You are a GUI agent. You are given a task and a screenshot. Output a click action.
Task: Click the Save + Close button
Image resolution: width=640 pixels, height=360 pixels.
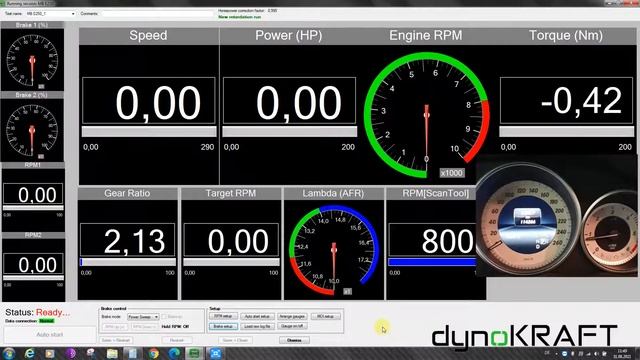[236, 340]
